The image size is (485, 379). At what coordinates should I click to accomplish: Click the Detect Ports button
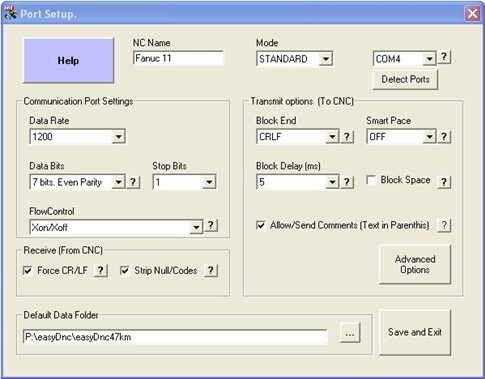[x=405, y=79]
